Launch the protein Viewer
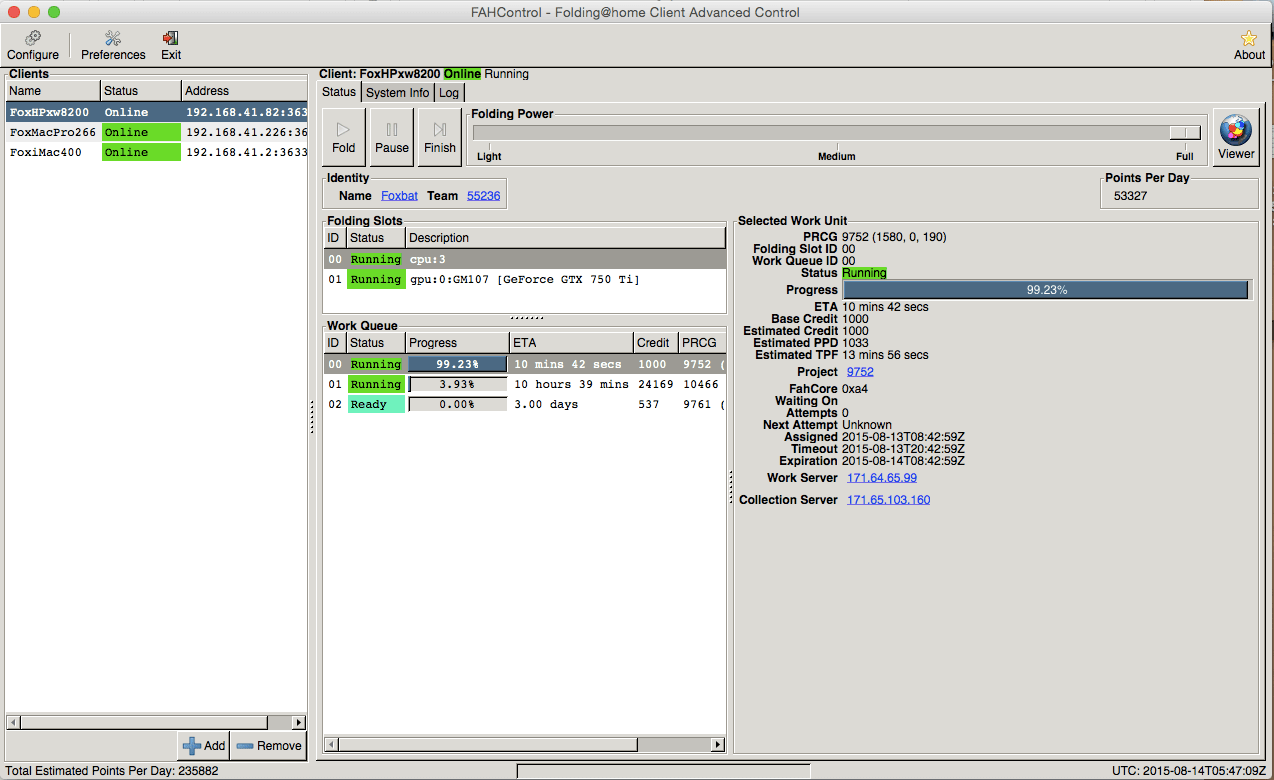Screen dimensions: 1274x780 [1235, 137]
